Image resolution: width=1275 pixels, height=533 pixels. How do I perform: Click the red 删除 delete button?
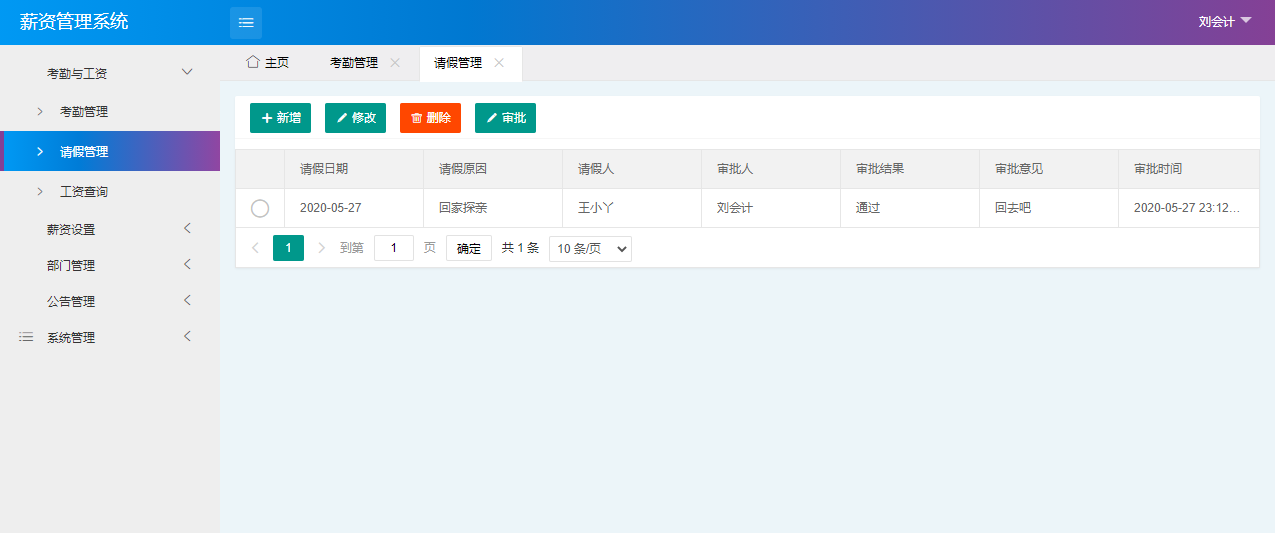pos(430,118)
